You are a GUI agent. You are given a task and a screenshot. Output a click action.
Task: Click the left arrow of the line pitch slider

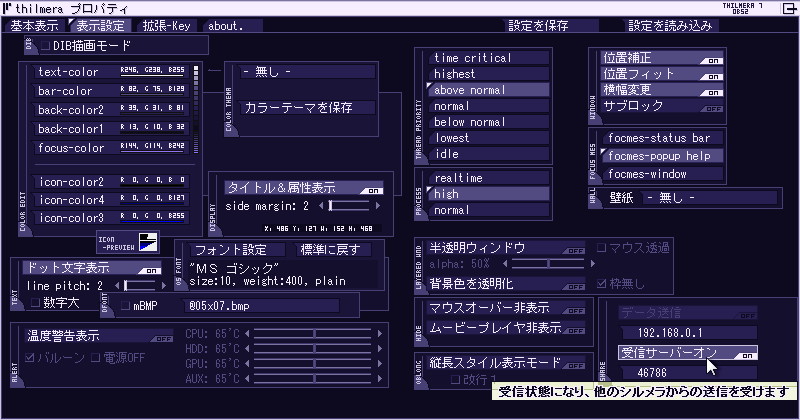[x=117, y=286]
